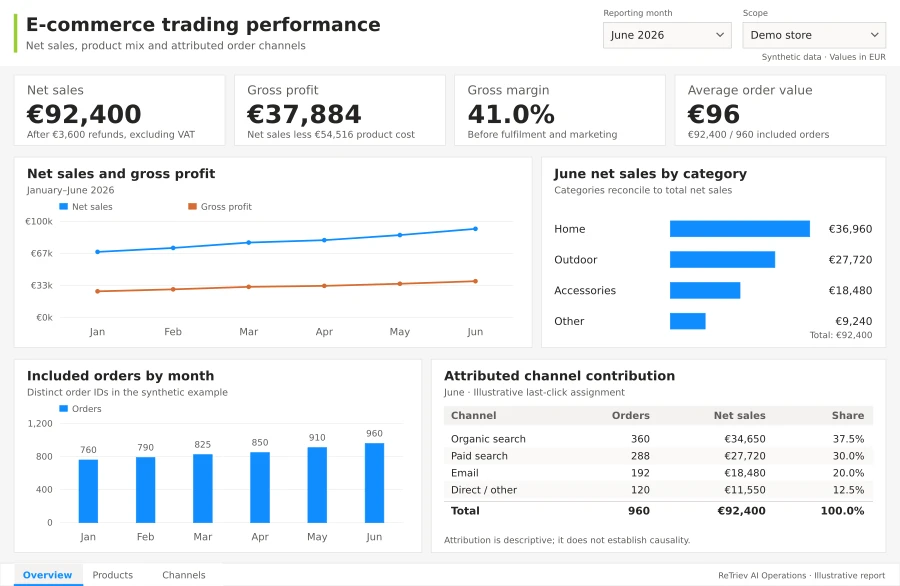
Task: Click the Total: €92,400 category footer
Action: (841, 335)
